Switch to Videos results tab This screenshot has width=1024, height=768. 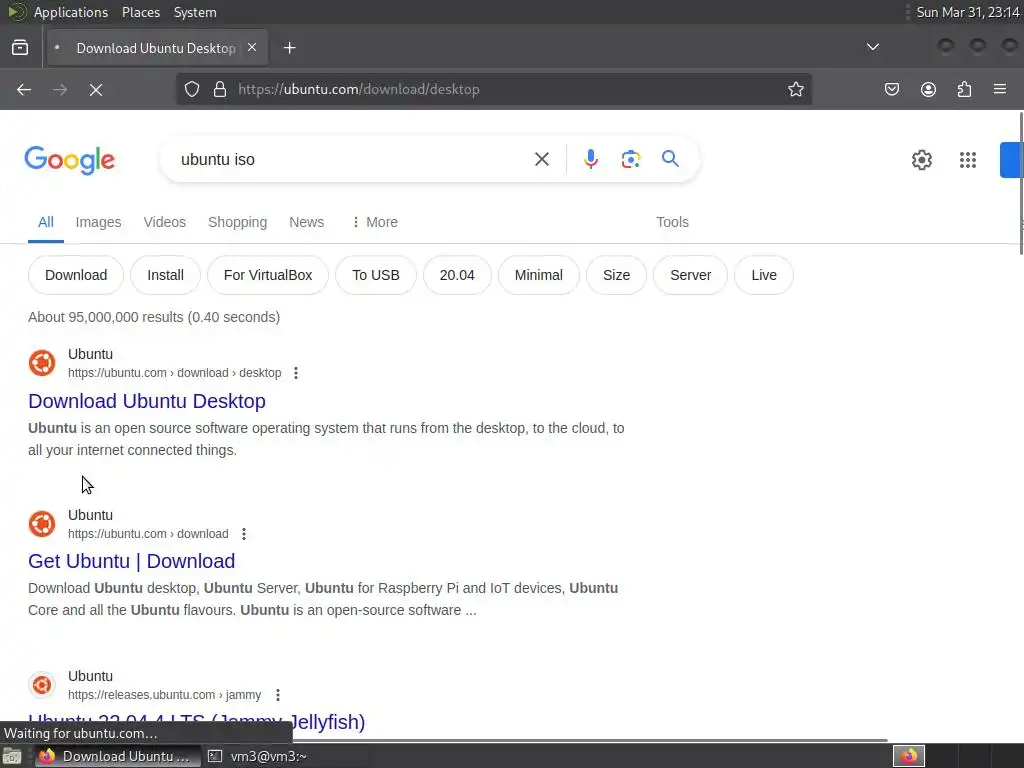tap(165, 222)
